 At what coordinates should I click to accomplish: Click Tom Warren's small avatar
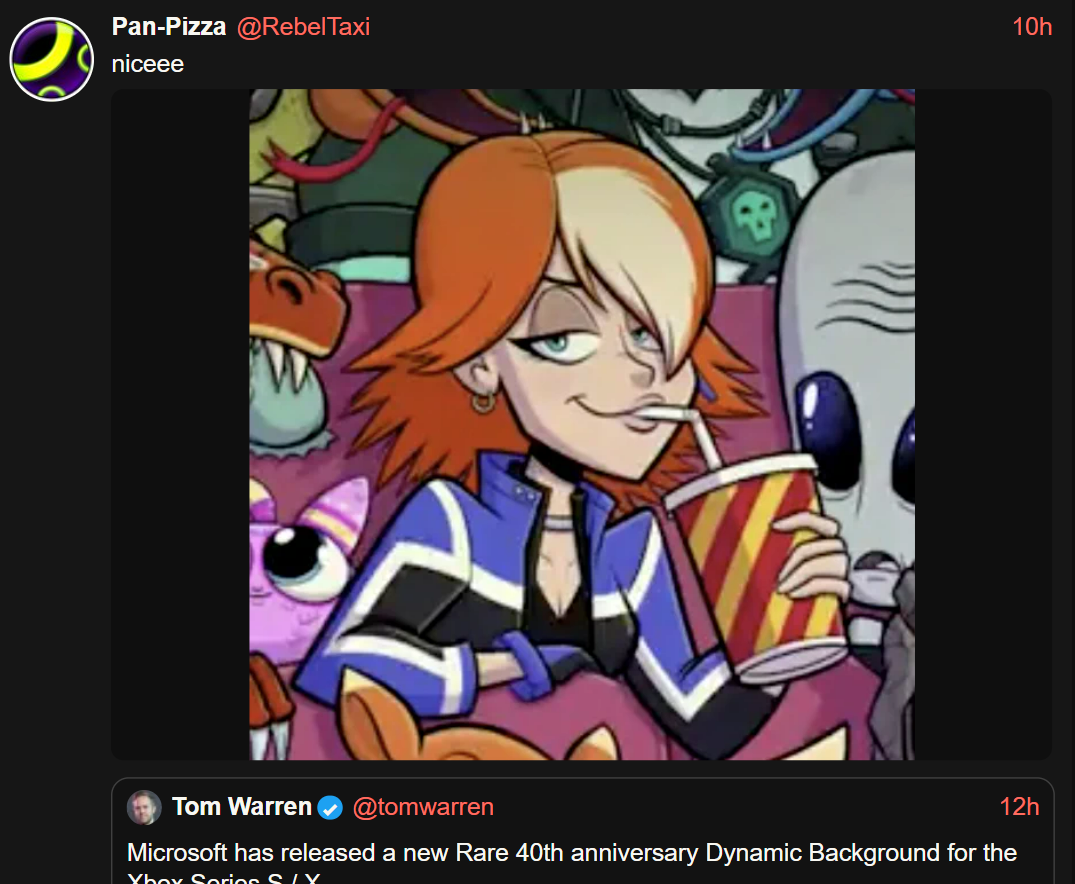tap(144, 807)
